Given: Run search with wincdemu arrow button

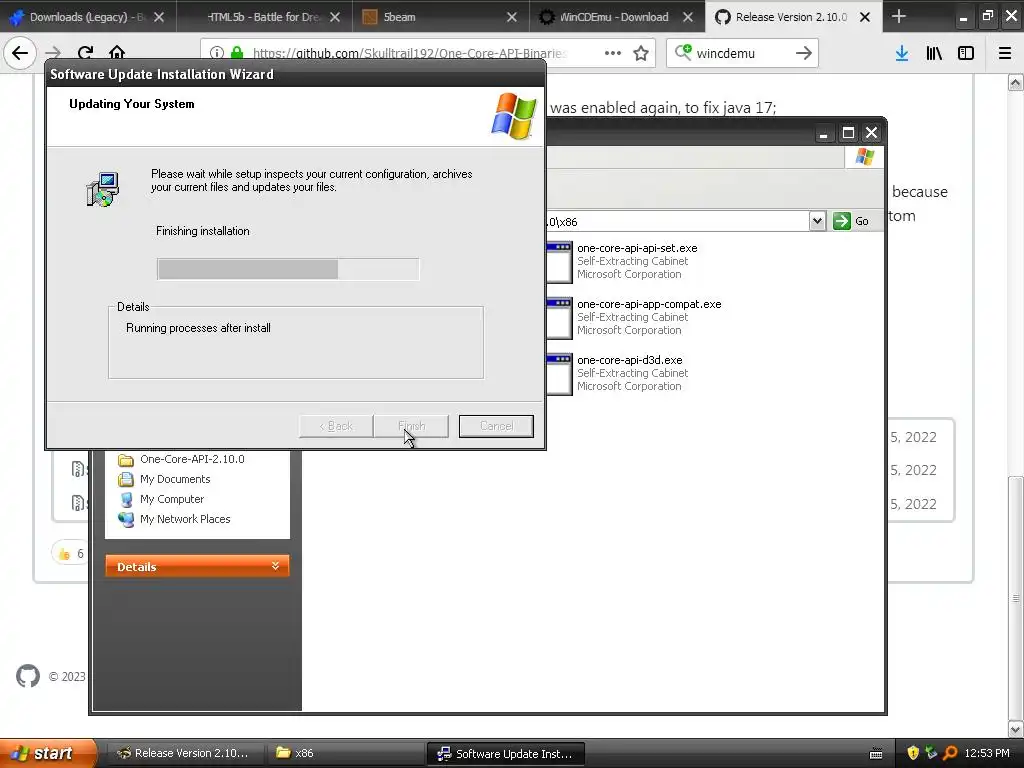Looking at the screenshot, I should pyautogui.click(x=804, y=53).
